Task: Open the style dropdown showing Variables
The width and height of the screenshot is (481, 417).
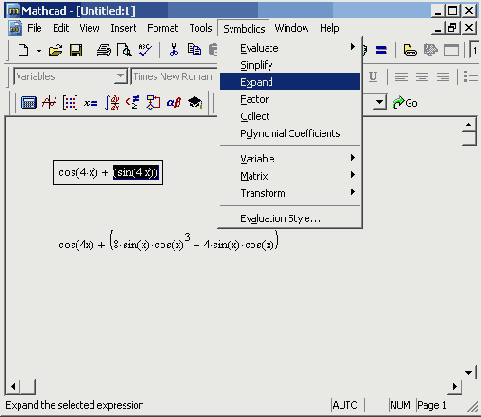Action: pyautogui.click(x=70, y=77)
